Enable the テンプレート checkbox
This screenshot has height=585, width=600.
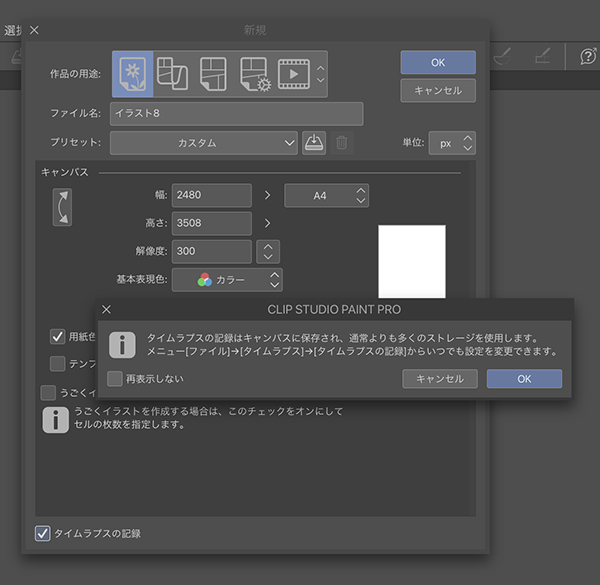tap(57, 363)
